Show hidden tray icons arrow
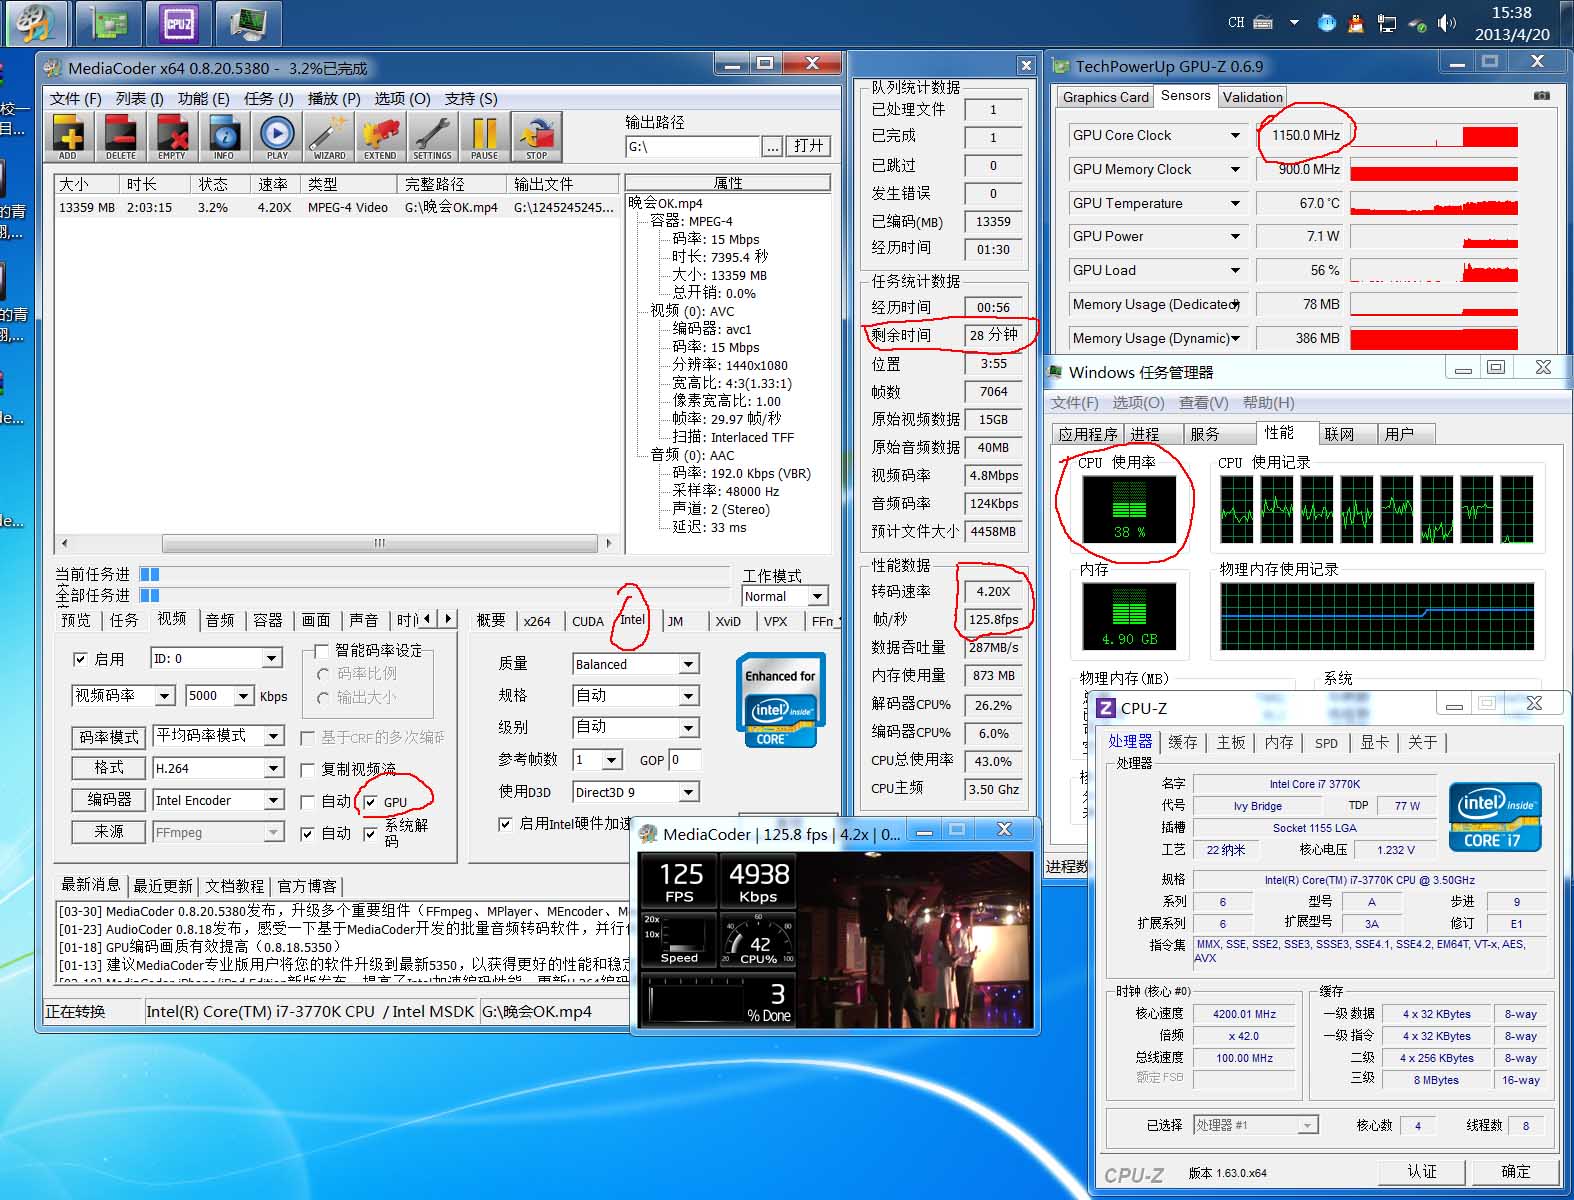The width and height of the screenshot is (1574, 1200). [1293, 23]
